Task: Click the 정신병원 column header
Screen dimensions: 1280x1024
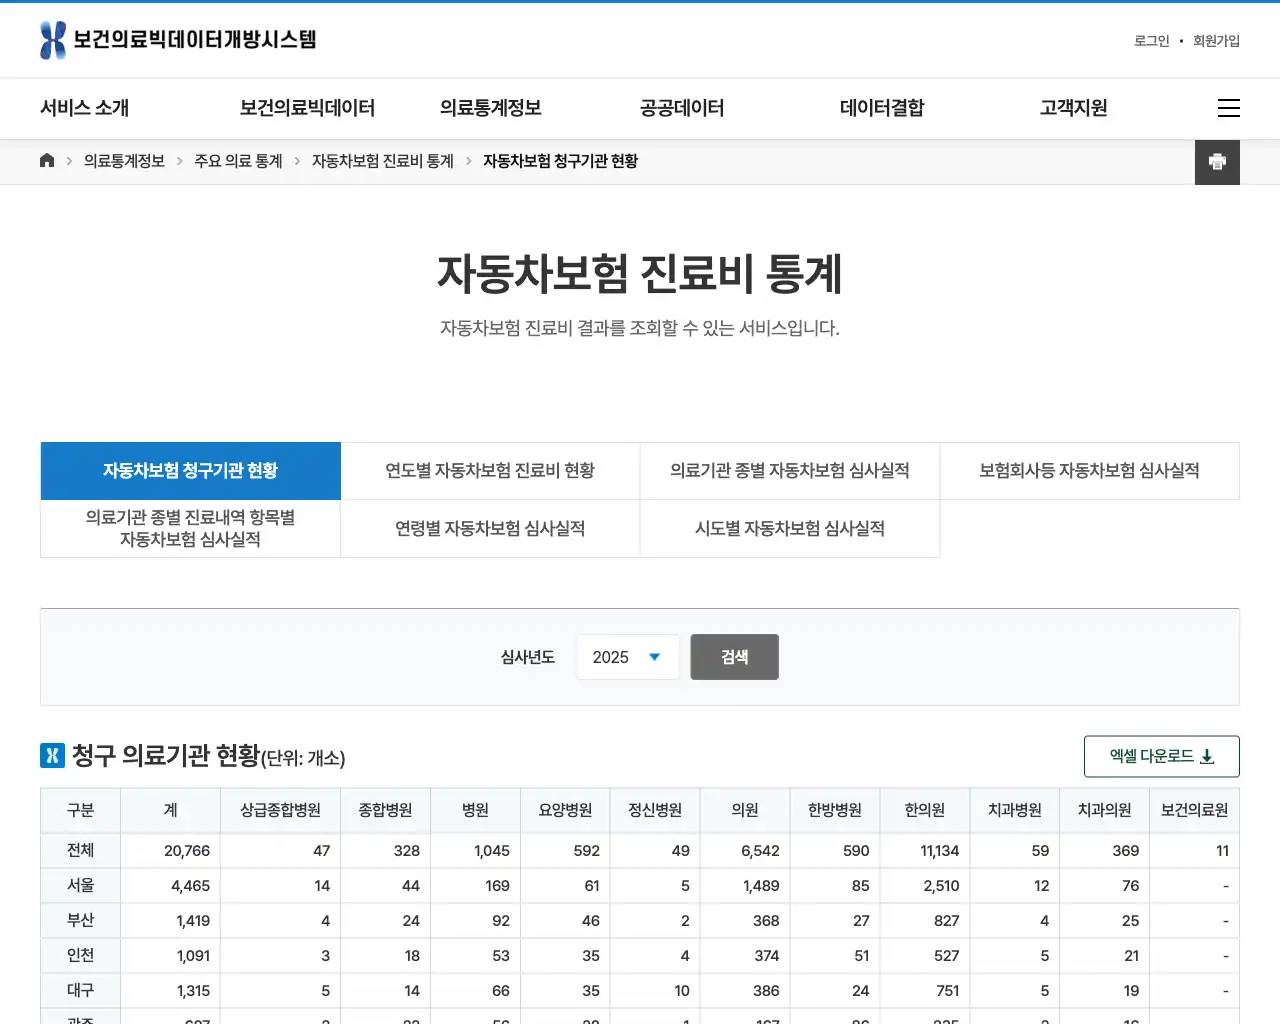Action: (656, 810)
